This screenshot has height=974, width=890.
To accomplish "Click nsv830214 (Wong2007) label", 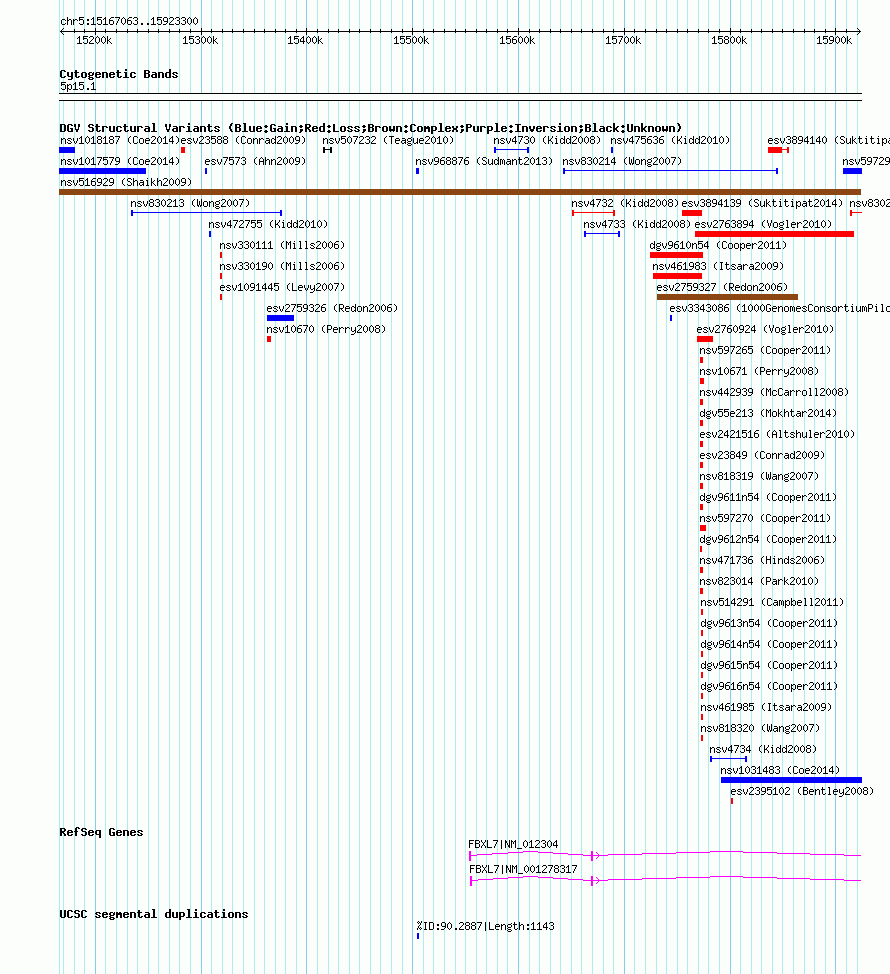I will 622,162.
